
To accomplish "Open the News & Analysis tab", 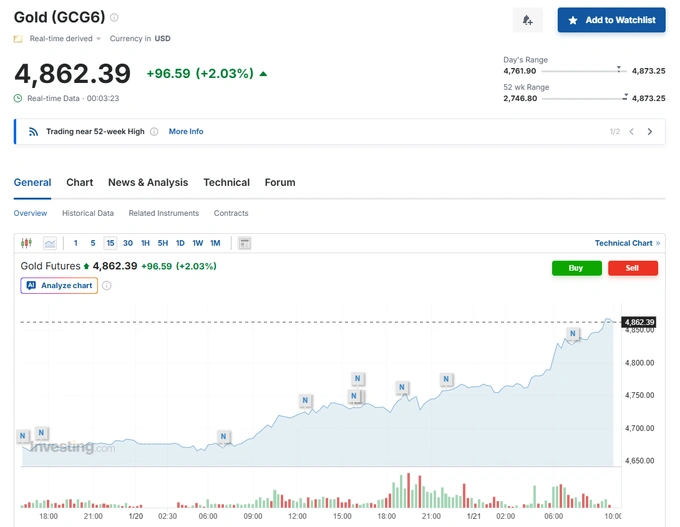I will click(x=148, y=183).
